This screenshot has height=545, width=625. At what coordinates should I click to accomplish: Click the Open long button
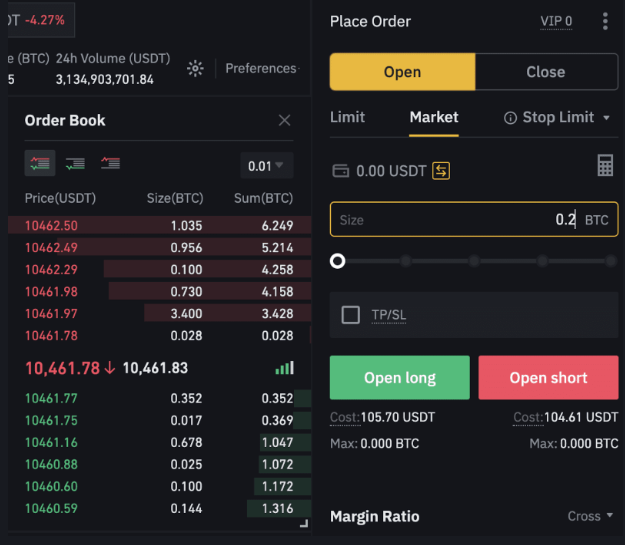click(399, 378)
